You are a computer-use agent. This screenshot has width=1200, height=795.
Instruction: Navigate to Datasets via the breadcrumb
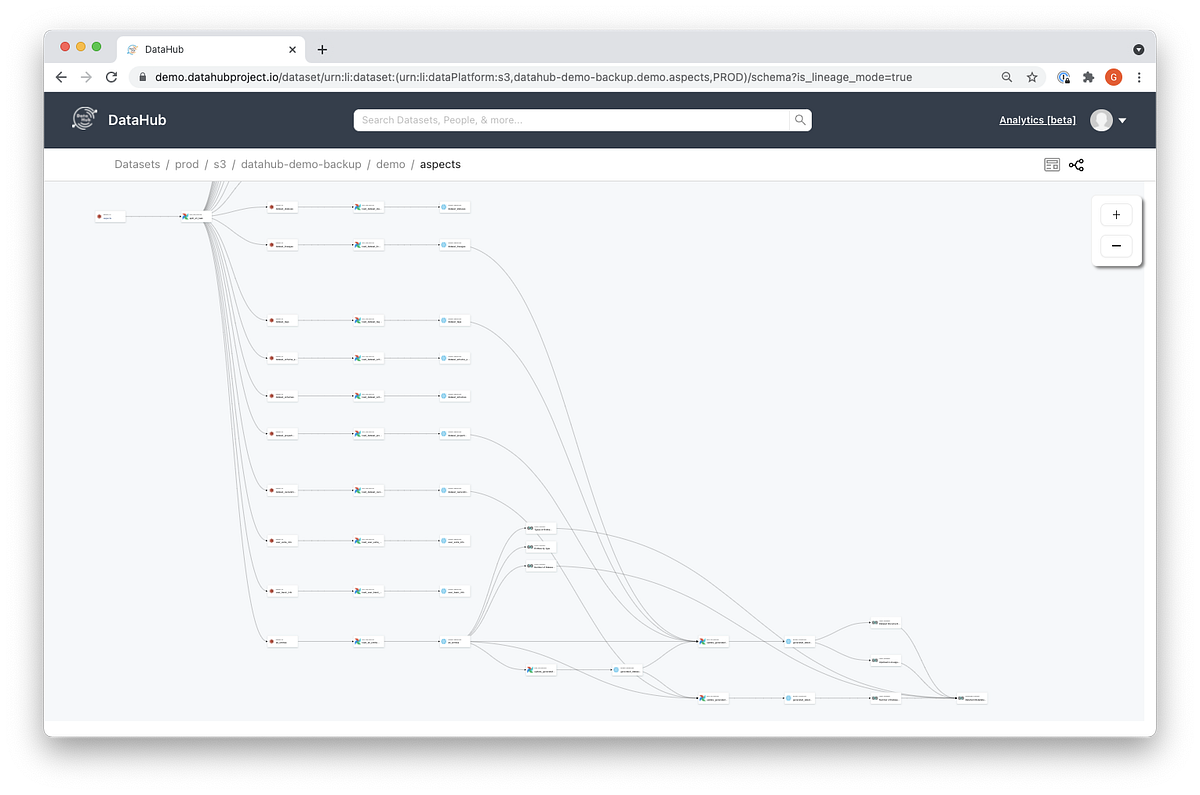[137, 164]
